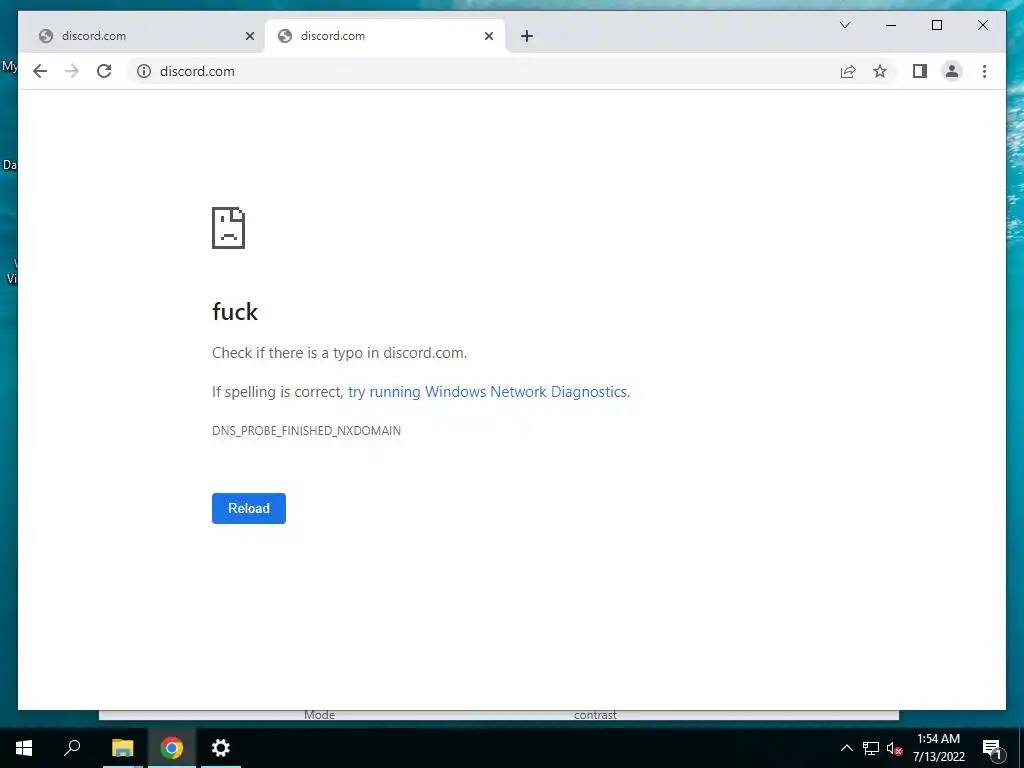Screen dimensions: 1024x768
Task: Bookmark this page with the star icon
Action: (x=880, y=71)
